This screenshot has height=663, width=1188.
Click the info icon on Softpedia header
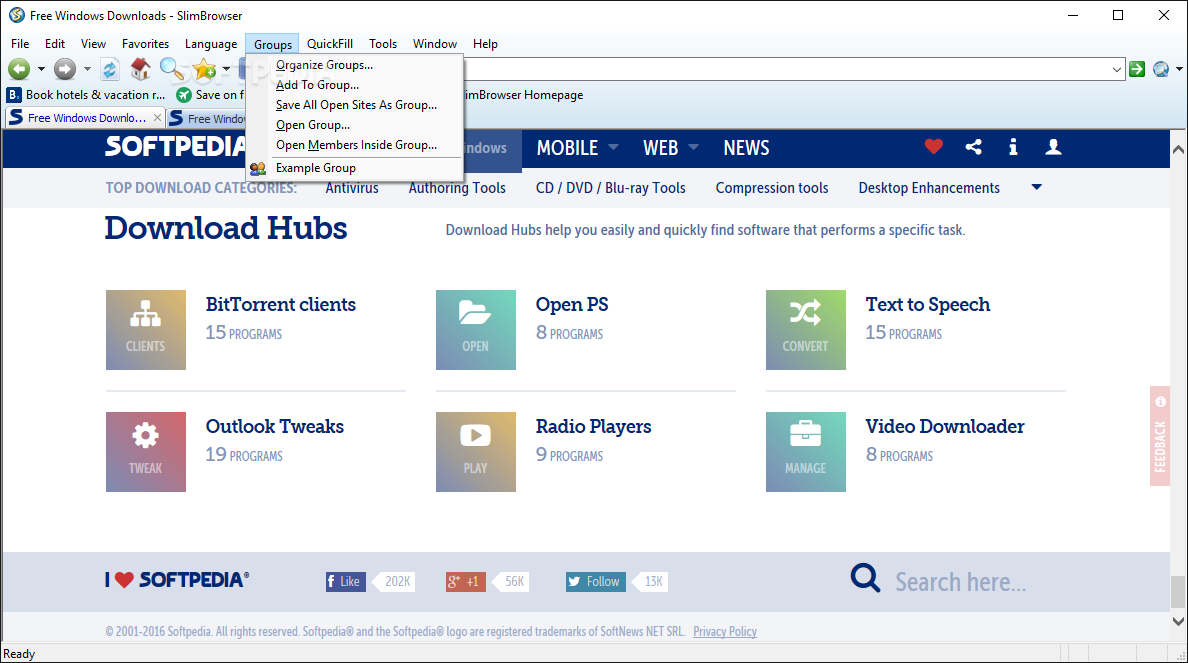[1013, 147]
